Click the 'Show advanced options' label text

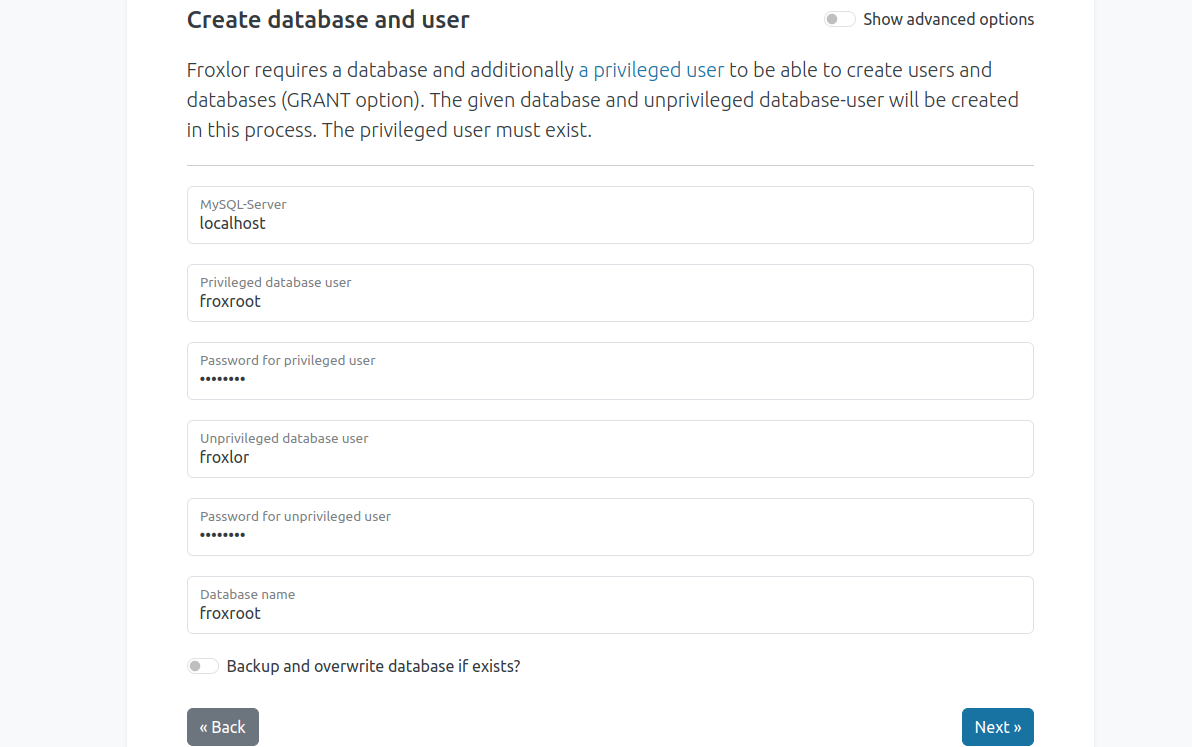(x=948, y=19)
